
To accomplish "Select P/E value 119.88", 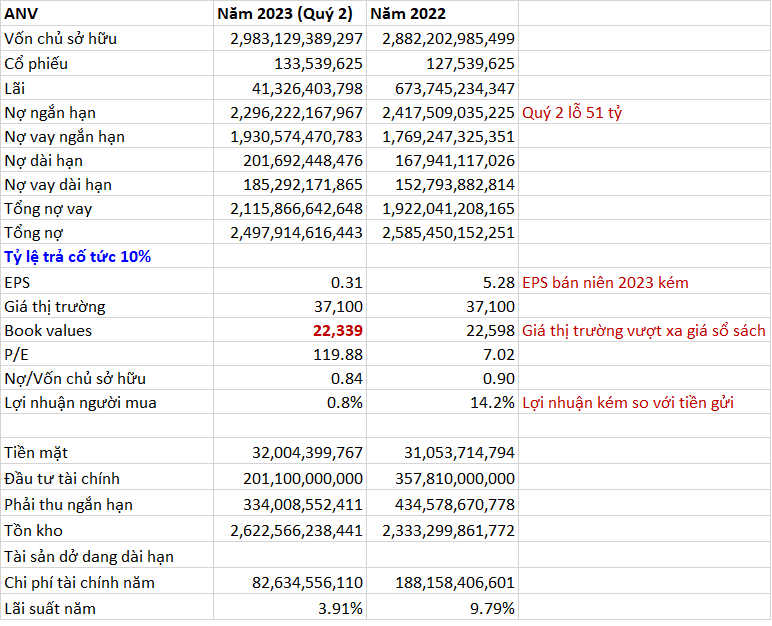I will point(338,355).
